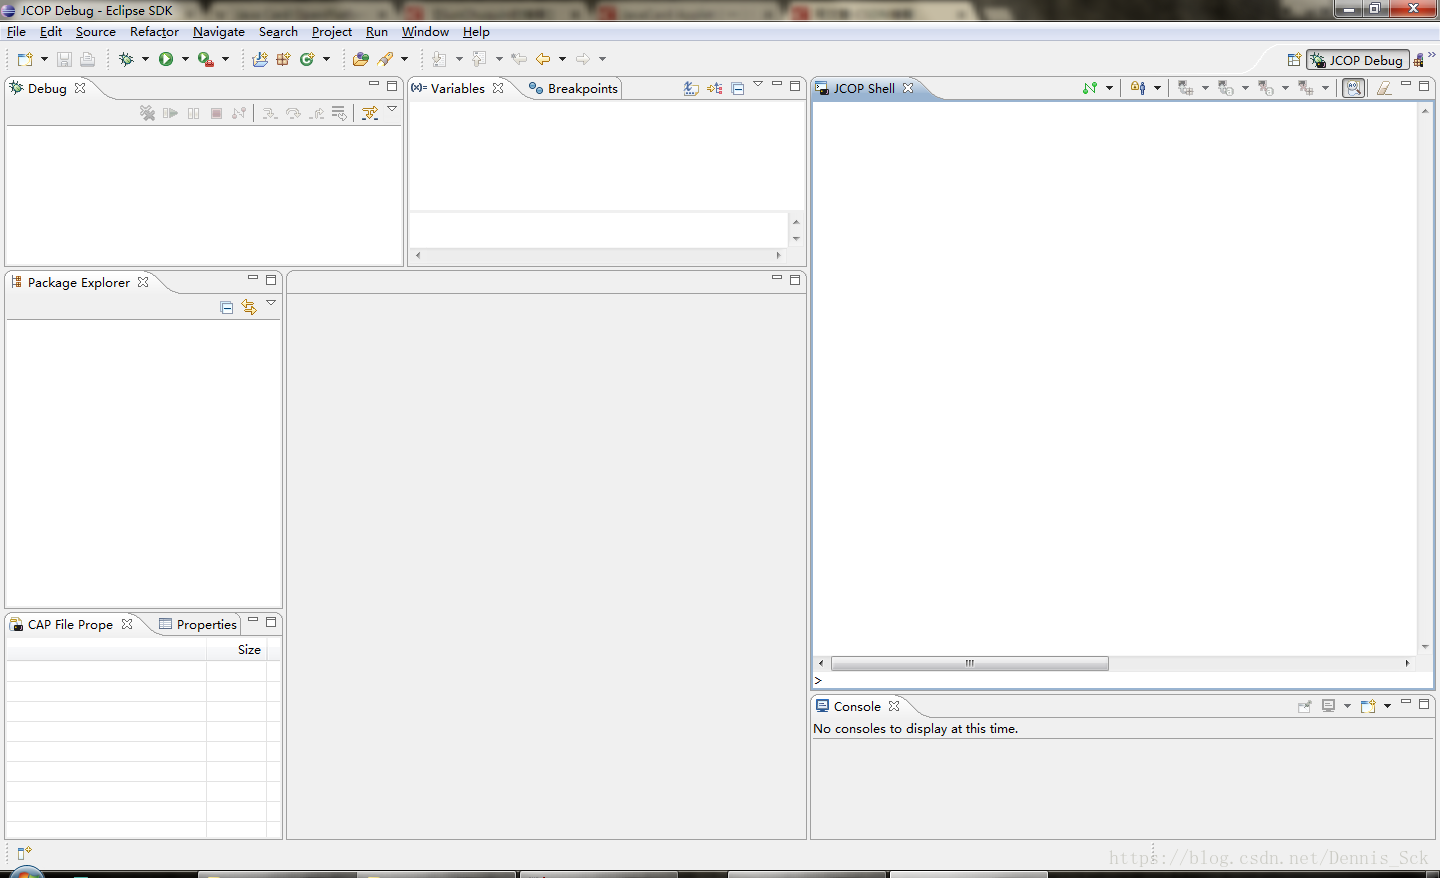The image size is (1440, 878).
Task: Open the Search dropdown arrow
Action: click(404, 60)
